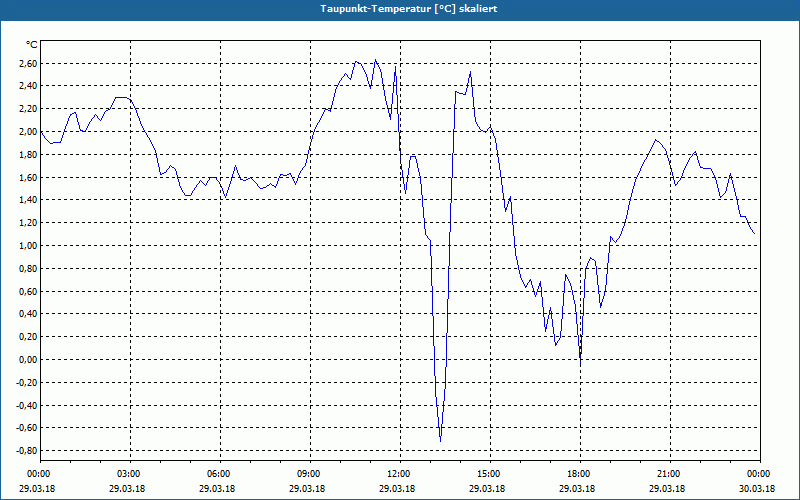Click the '21:00' time label
This screenshot has height=500, width=800.
(x=668, y=474)
